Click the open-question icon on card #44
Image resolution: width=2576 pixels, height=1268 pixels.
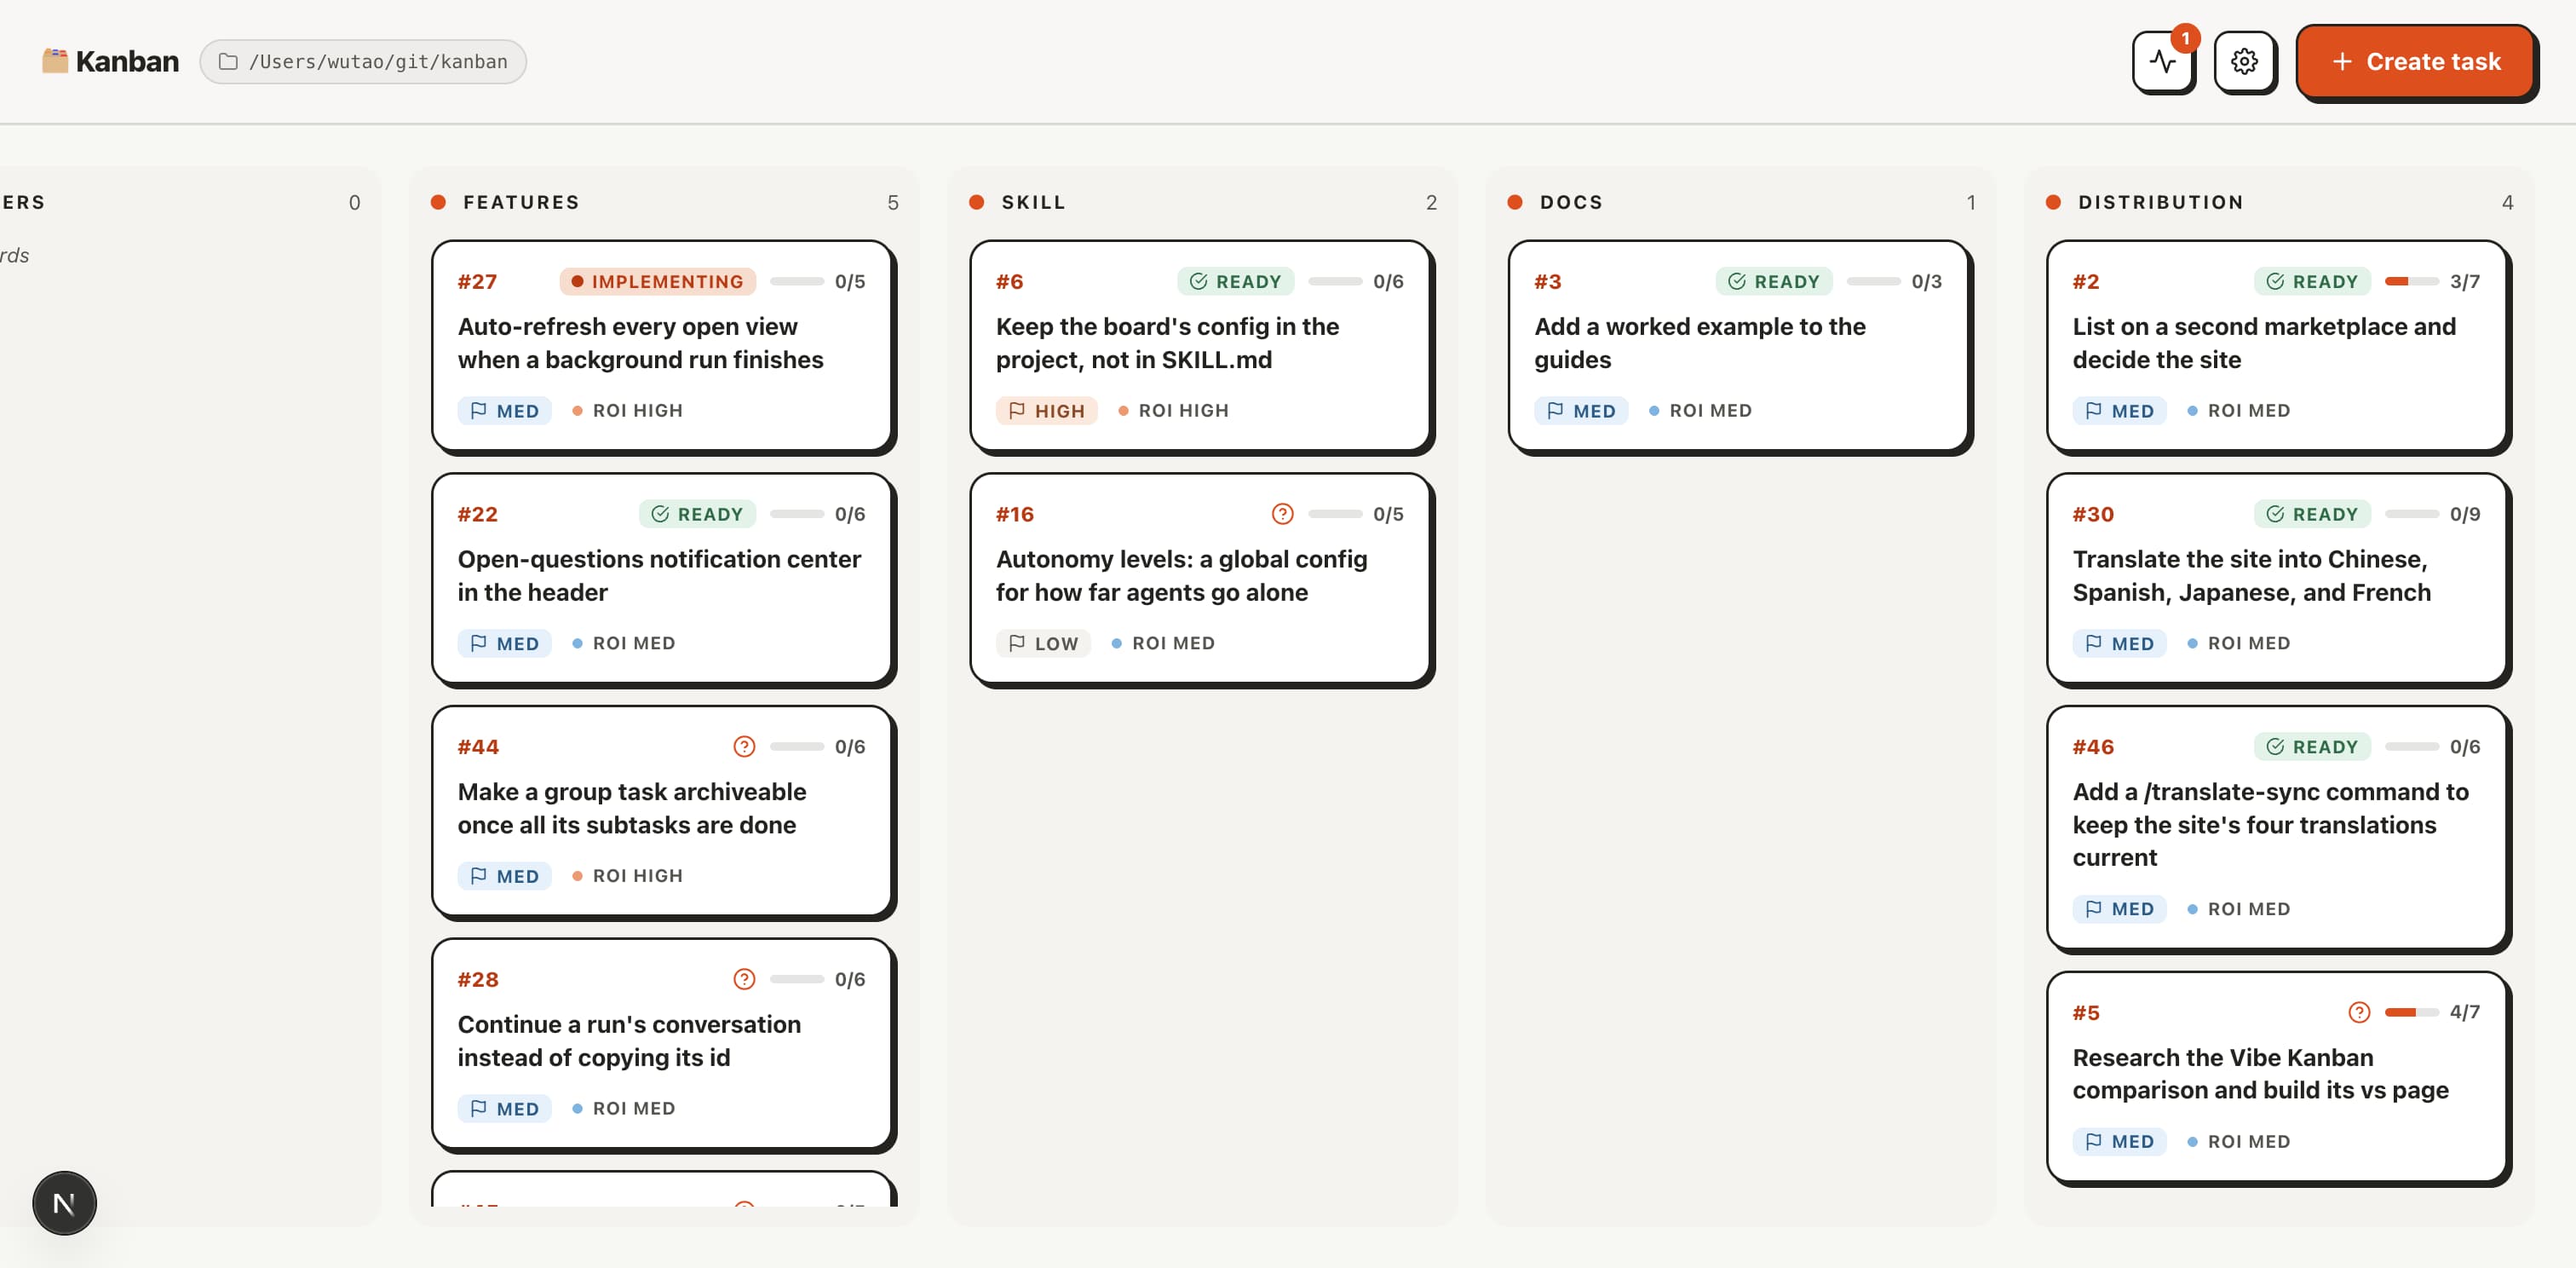click(x=744, y=747)
